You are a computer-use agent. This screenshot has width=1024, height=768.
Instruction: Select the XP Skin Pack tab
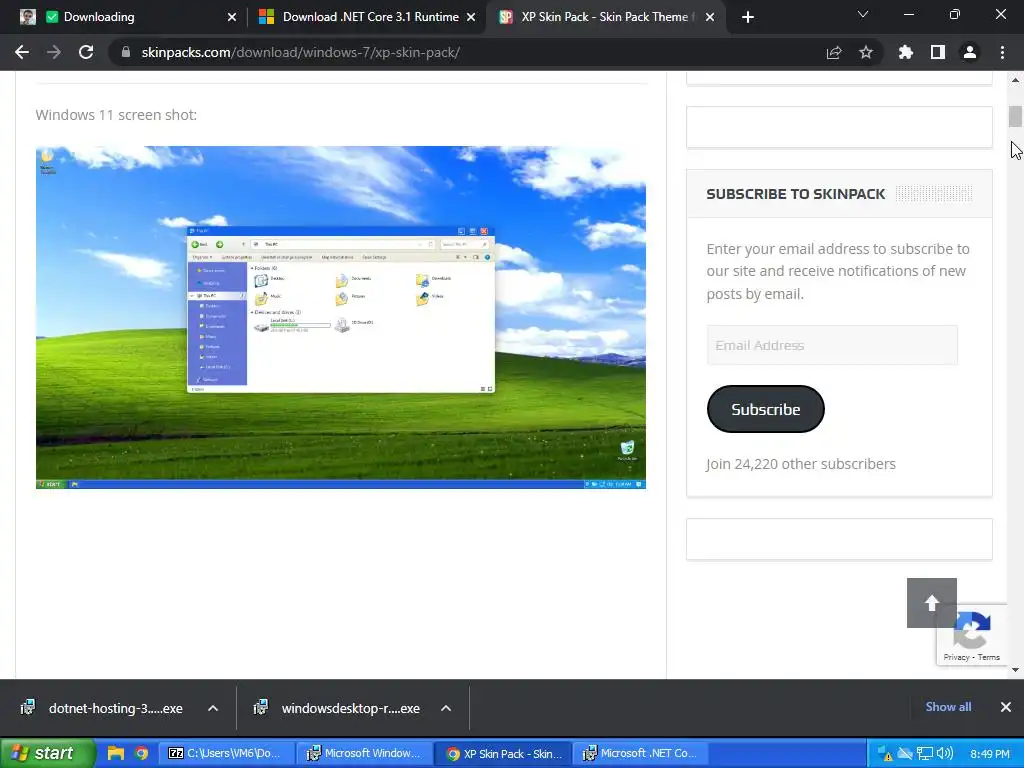point(604,17)
